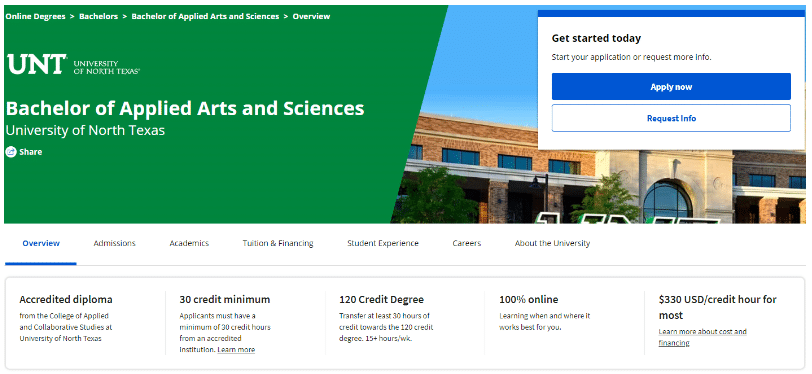Click the 30 credit minimum heading
This screenshot has width=812, height=374.
click(x=225, y=299)
